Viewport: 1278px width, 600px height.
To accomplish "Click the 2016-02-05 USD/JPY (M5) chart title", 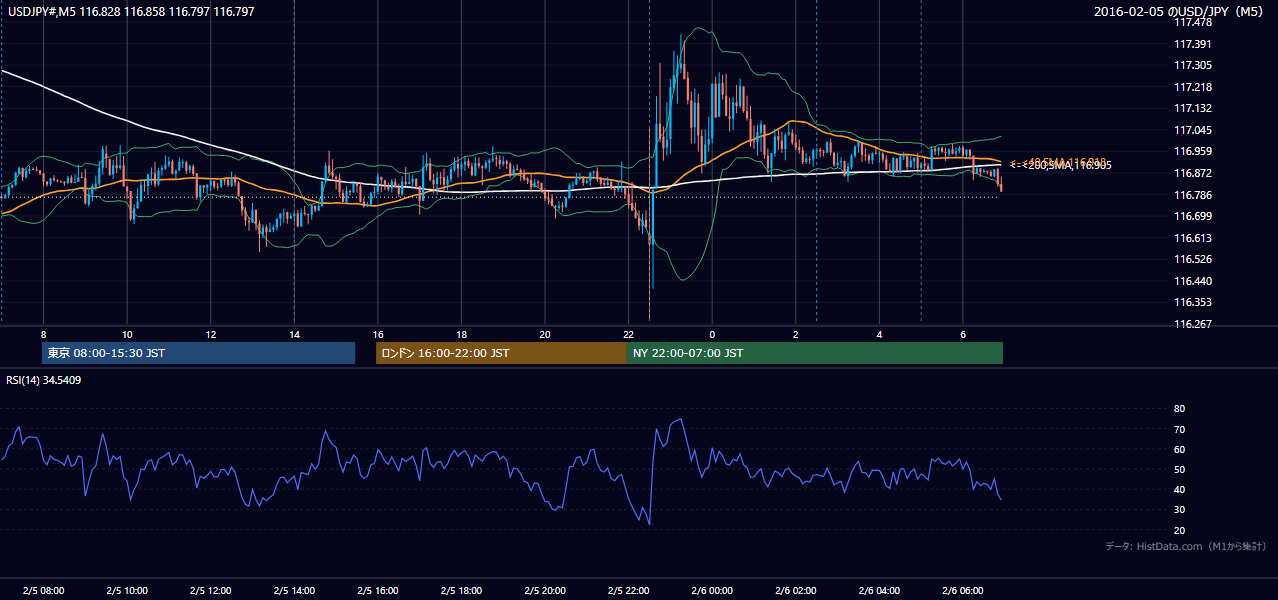I will [x=1180, y=11].
